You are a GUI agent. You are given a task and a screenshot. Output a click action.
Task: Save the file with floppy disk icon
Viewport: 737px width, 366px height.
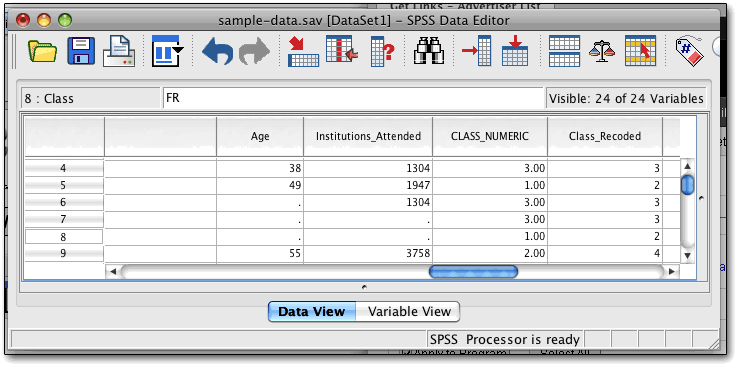[81, 51]
